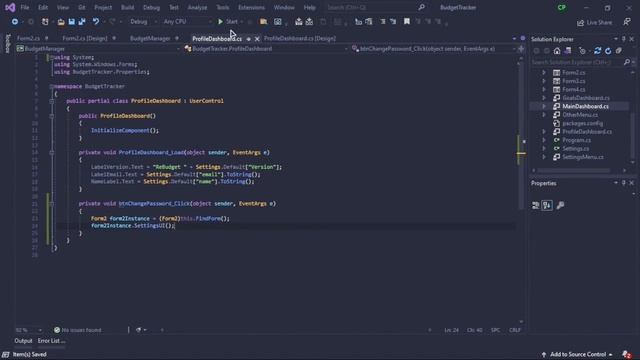Click the folder icon right of Start
This screenshot has height=360, width=640.
[263, 22]
